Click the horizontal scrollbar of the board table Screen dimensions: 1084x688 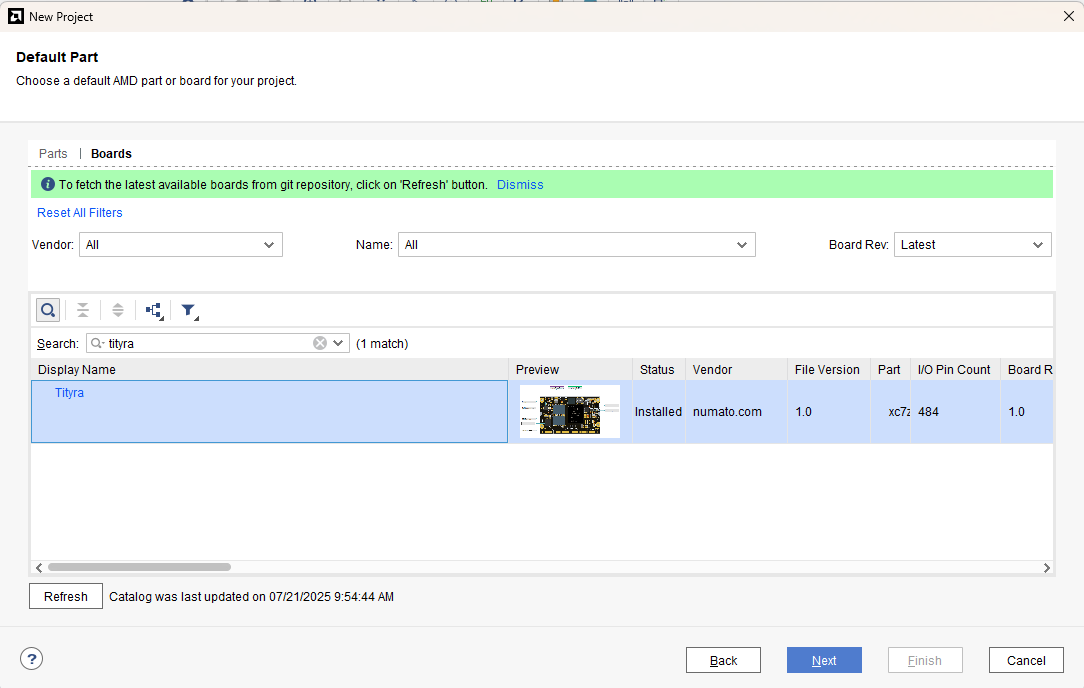coord(140,567)
